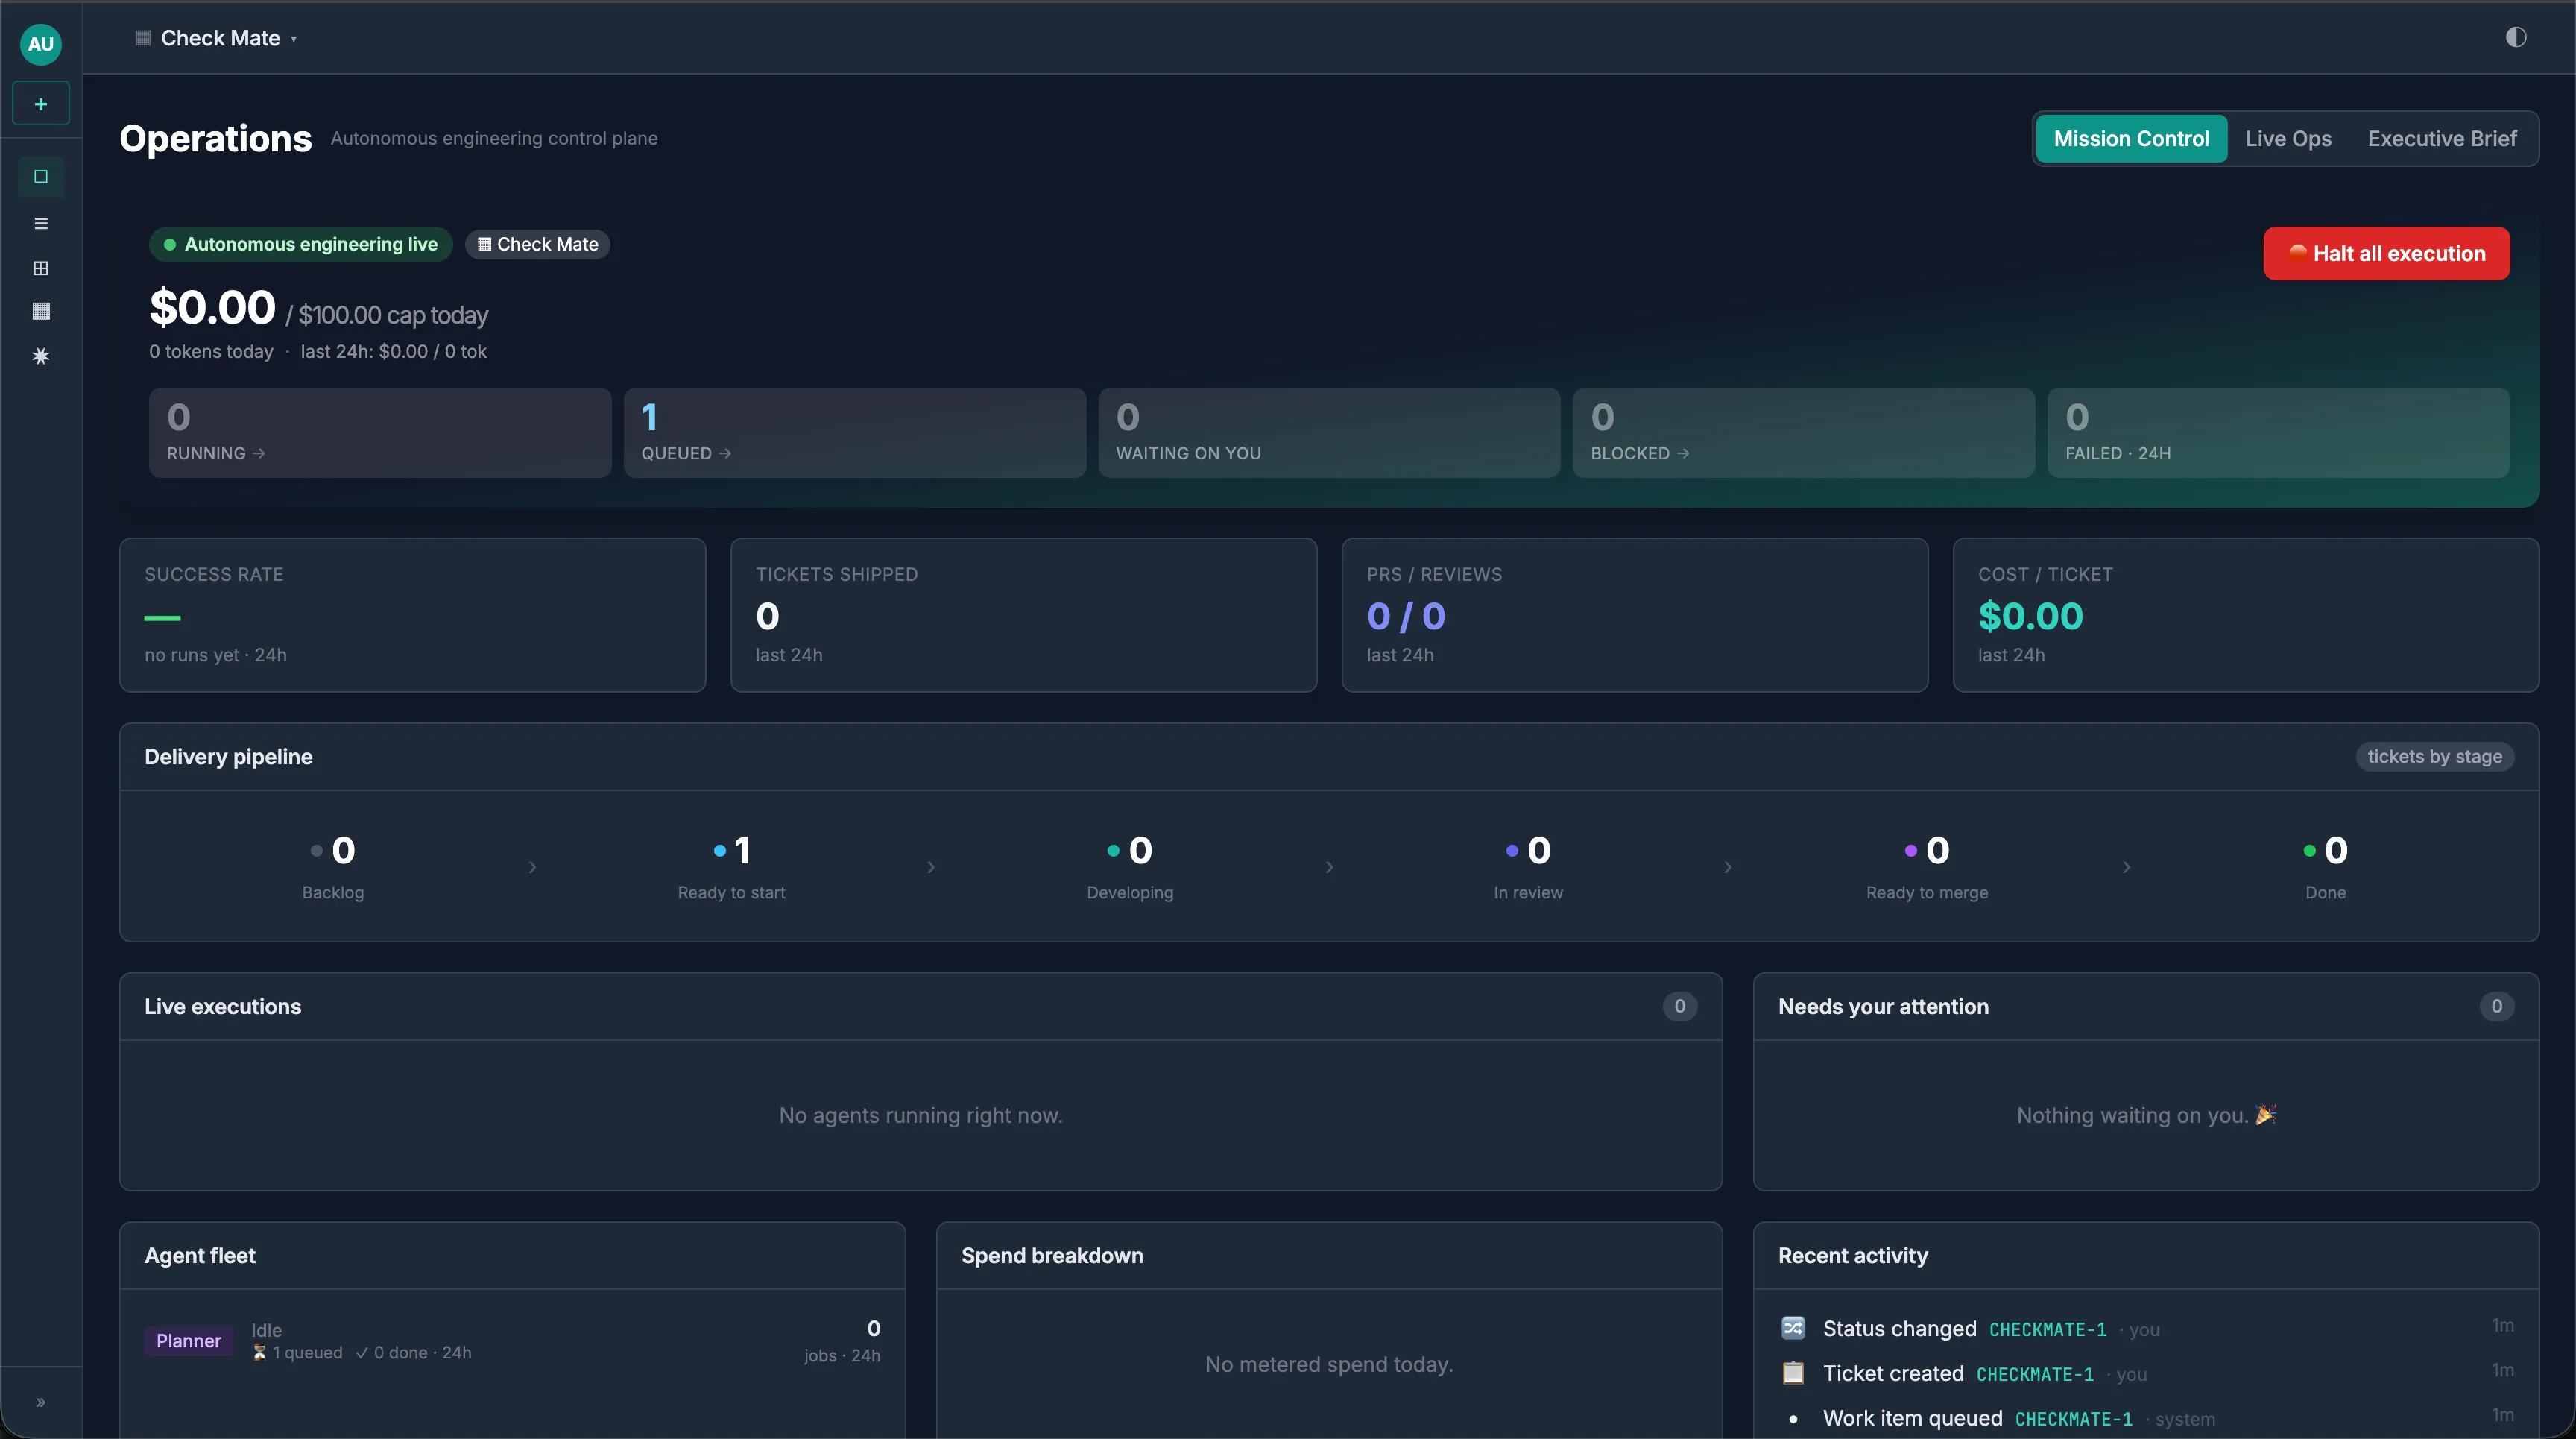This screenshot has width=2576, height=1439.
Task: Open the Check Mate project dropdown
Action: [x=217, y=38]
